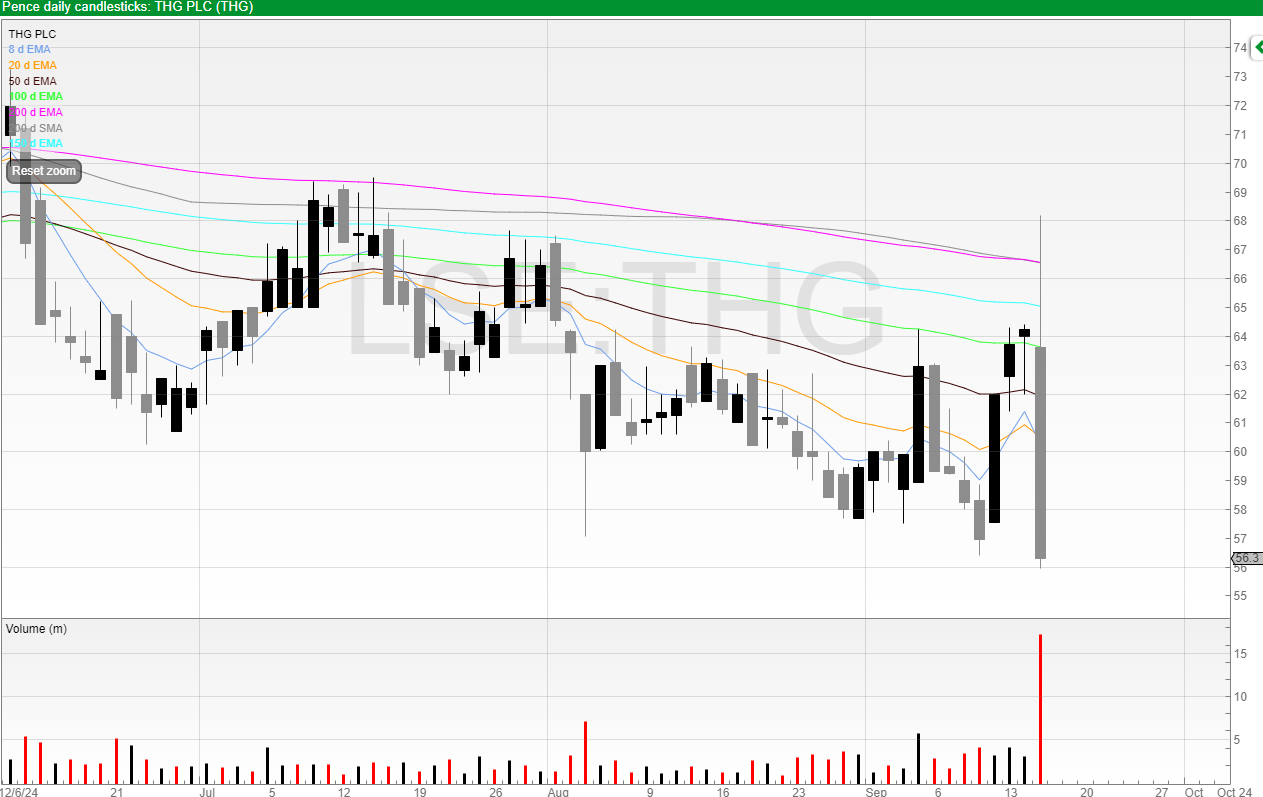Click the 74 price axis label
1263x797 pixels.
(x=1240, y=47)
